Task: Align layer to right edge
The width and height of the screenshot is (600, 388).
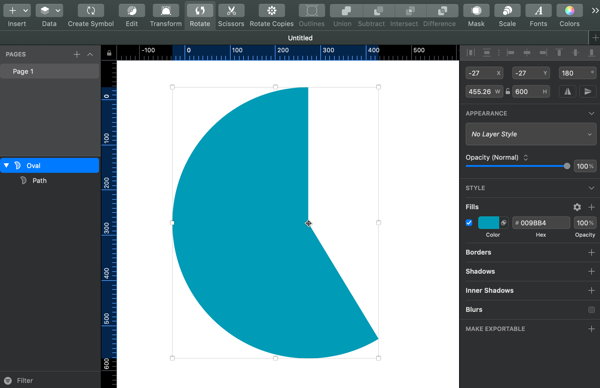Action: click(x=543, y=52)
